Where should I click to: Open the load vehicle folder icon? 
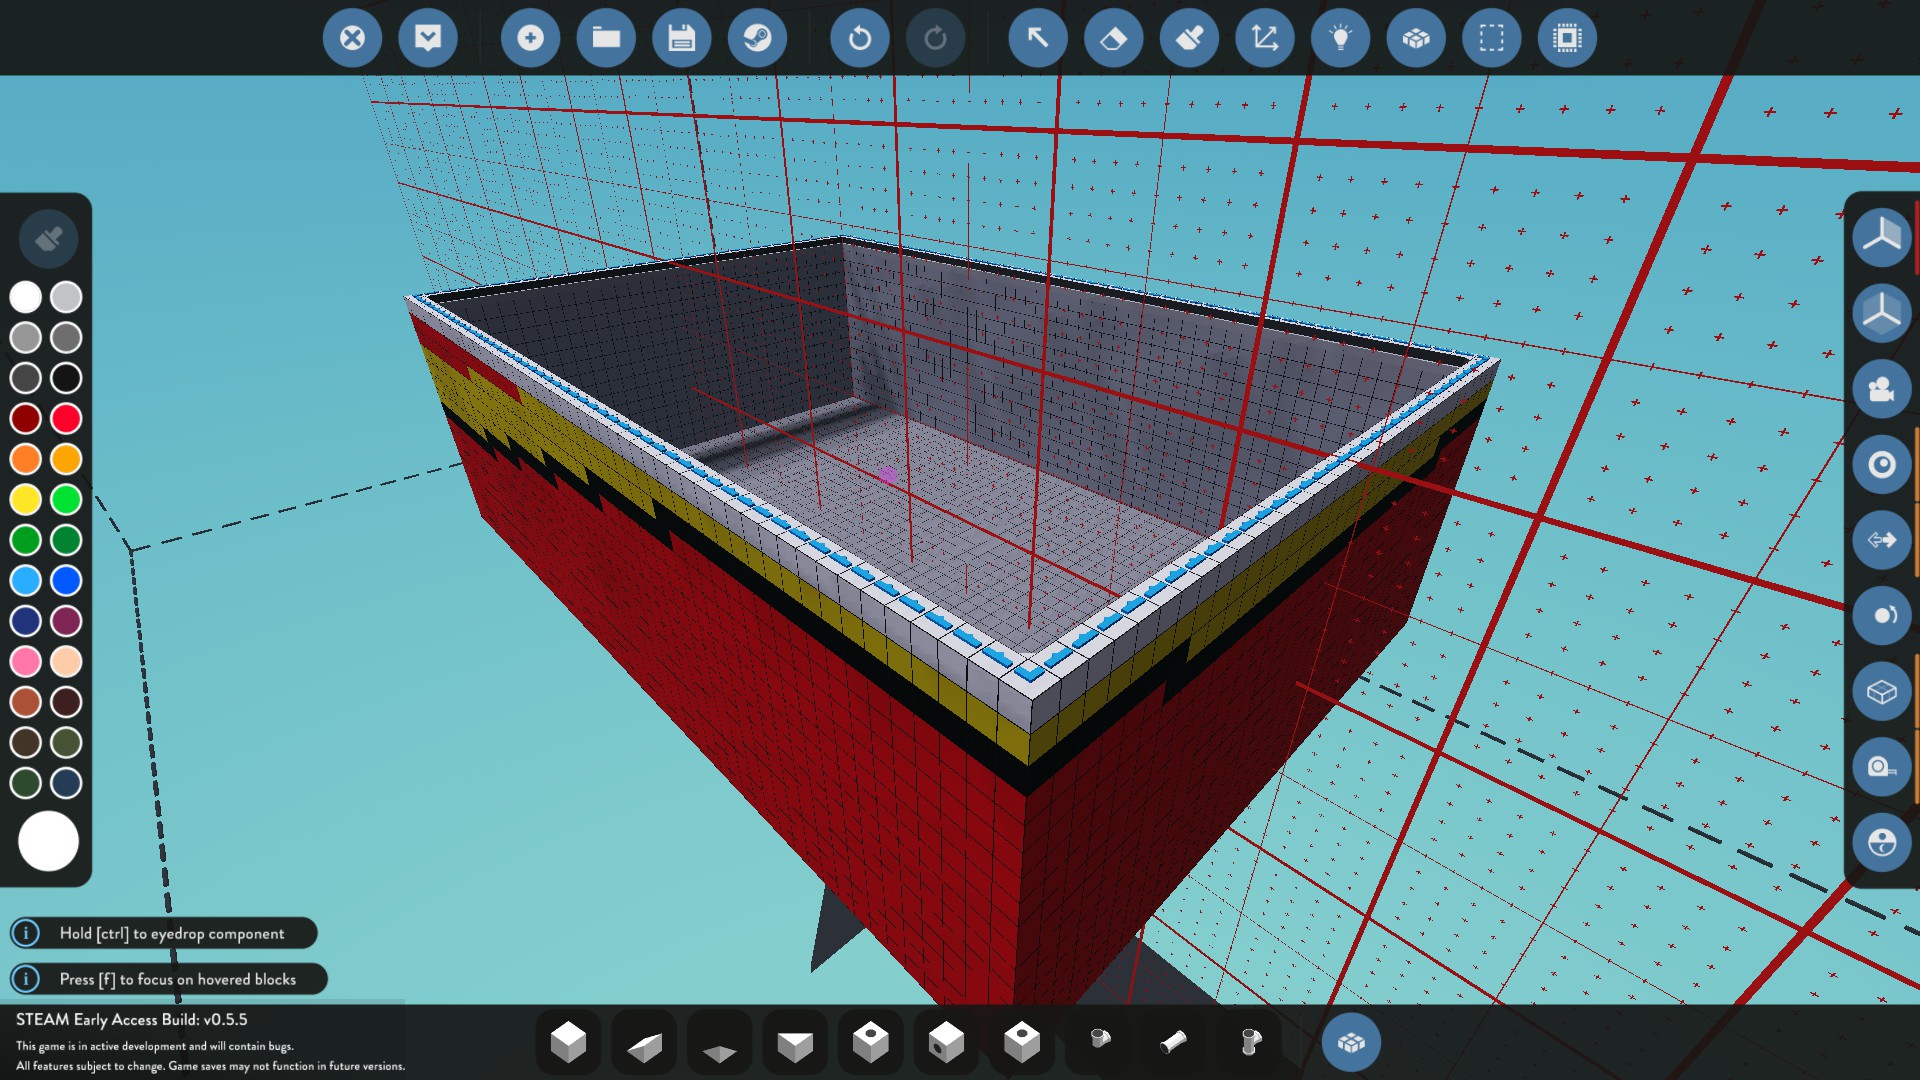[606, 39]
